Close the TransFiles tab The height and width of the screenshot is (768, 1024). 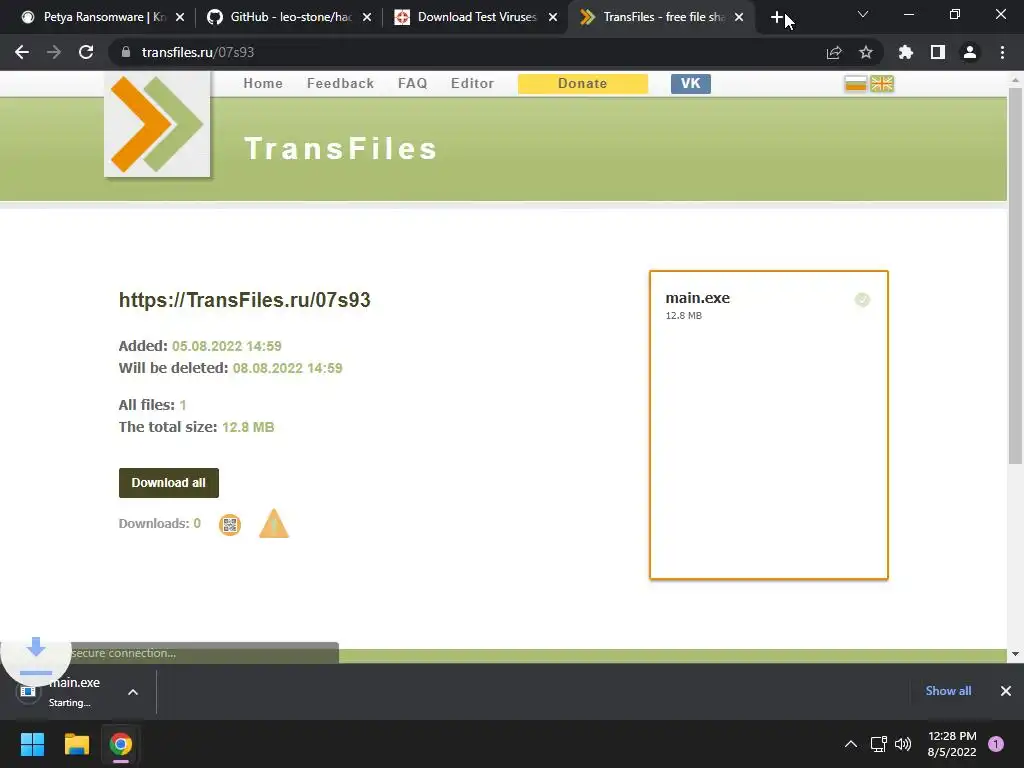pyautogui.click(x=739, y=17)
